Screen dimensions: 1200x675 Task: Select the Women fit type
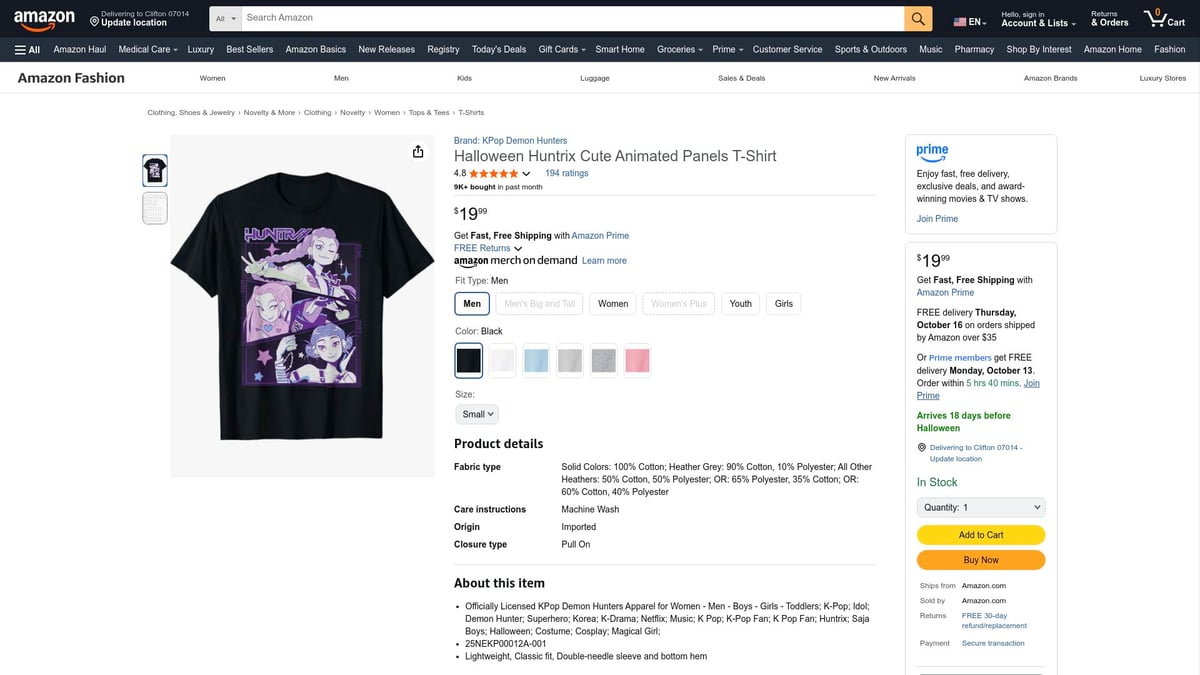612,303
